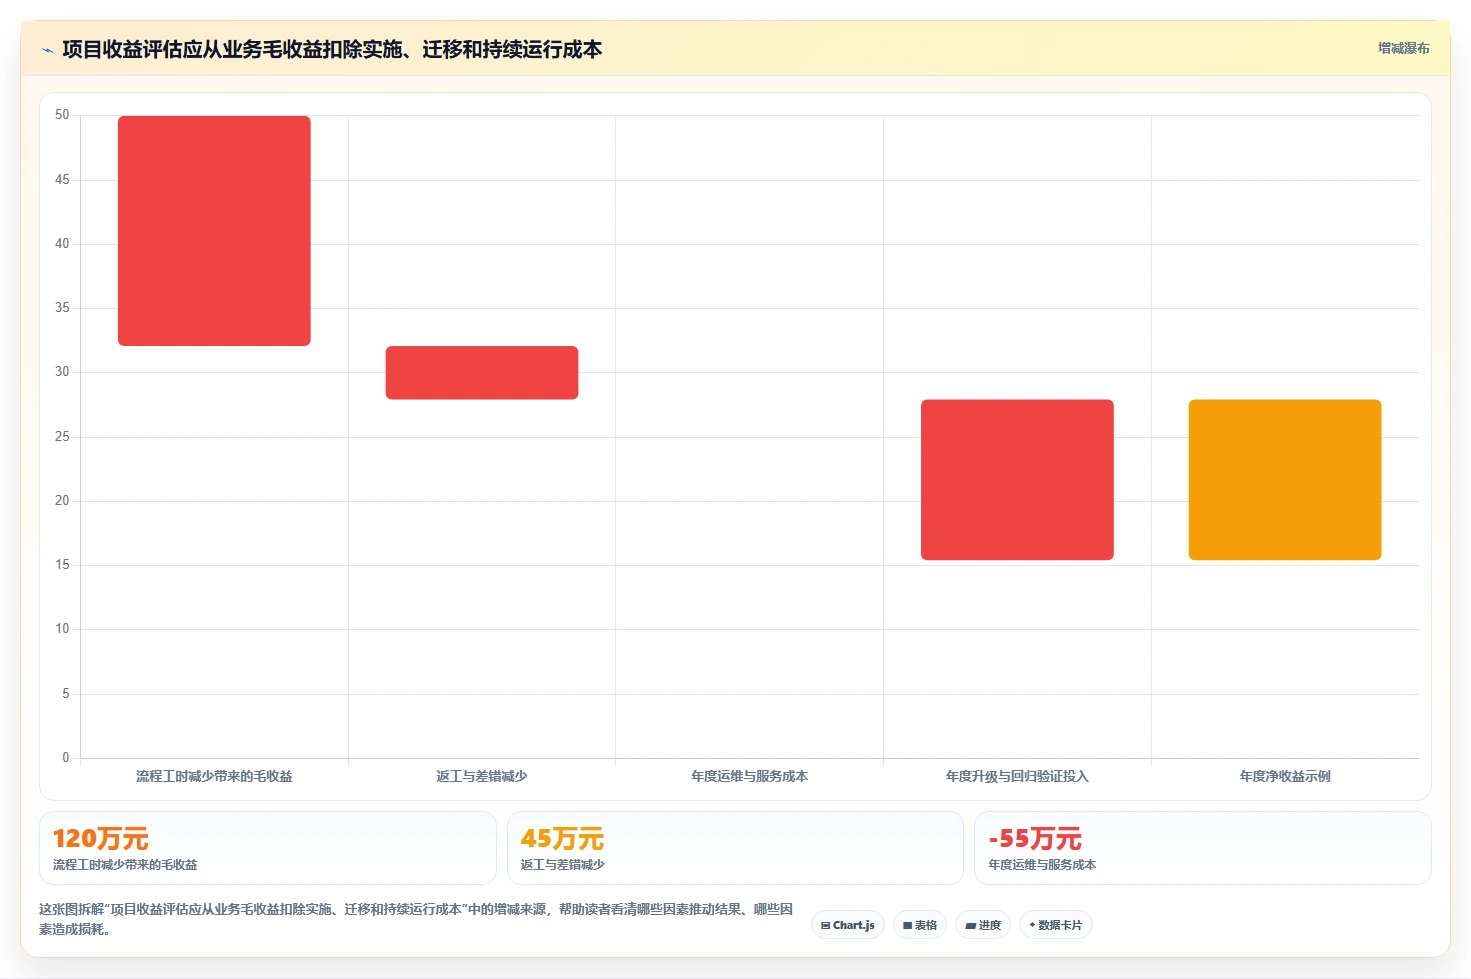The image size is (1471, 979).
Task: Click the y-axis value 50
Action: 62,115
